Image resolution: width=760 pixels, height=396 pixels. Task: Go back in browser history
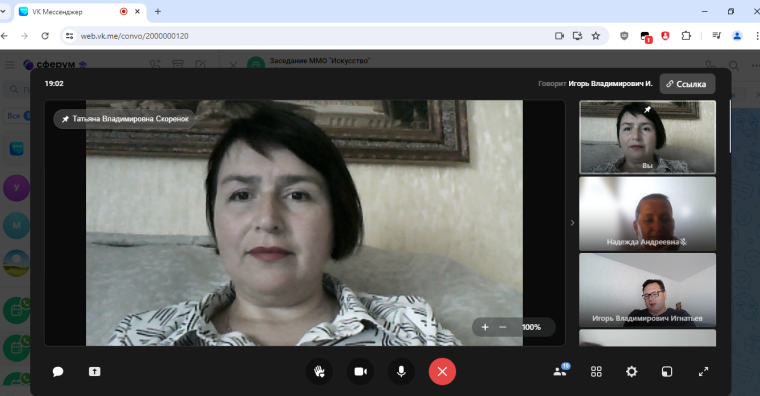[x=4, y=36]
